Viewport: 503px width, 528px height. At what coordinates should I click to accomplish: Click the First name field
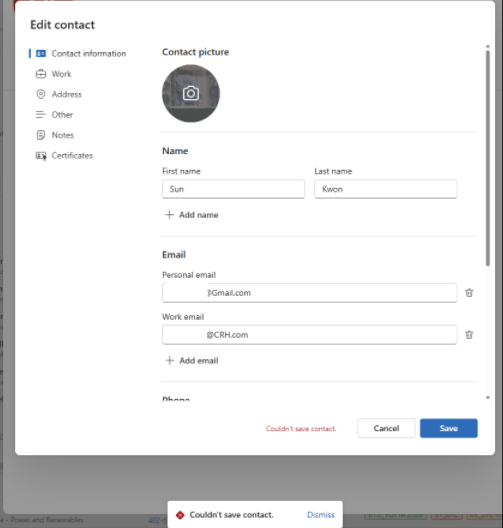233,189
